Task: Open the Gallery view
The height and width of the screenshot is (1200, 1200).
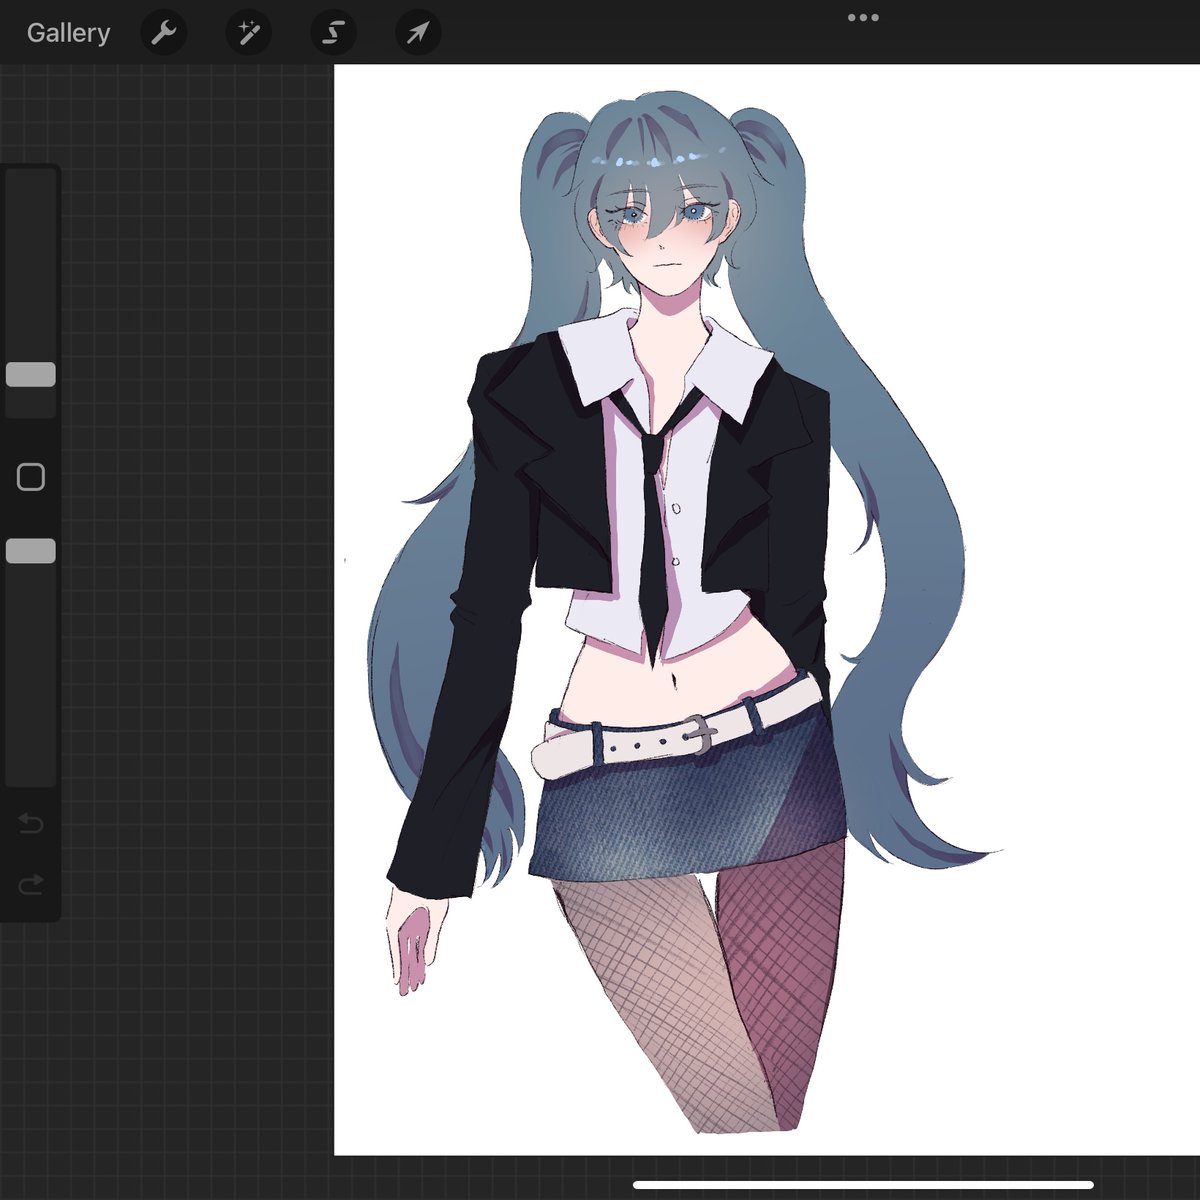Action: (68, 33)
